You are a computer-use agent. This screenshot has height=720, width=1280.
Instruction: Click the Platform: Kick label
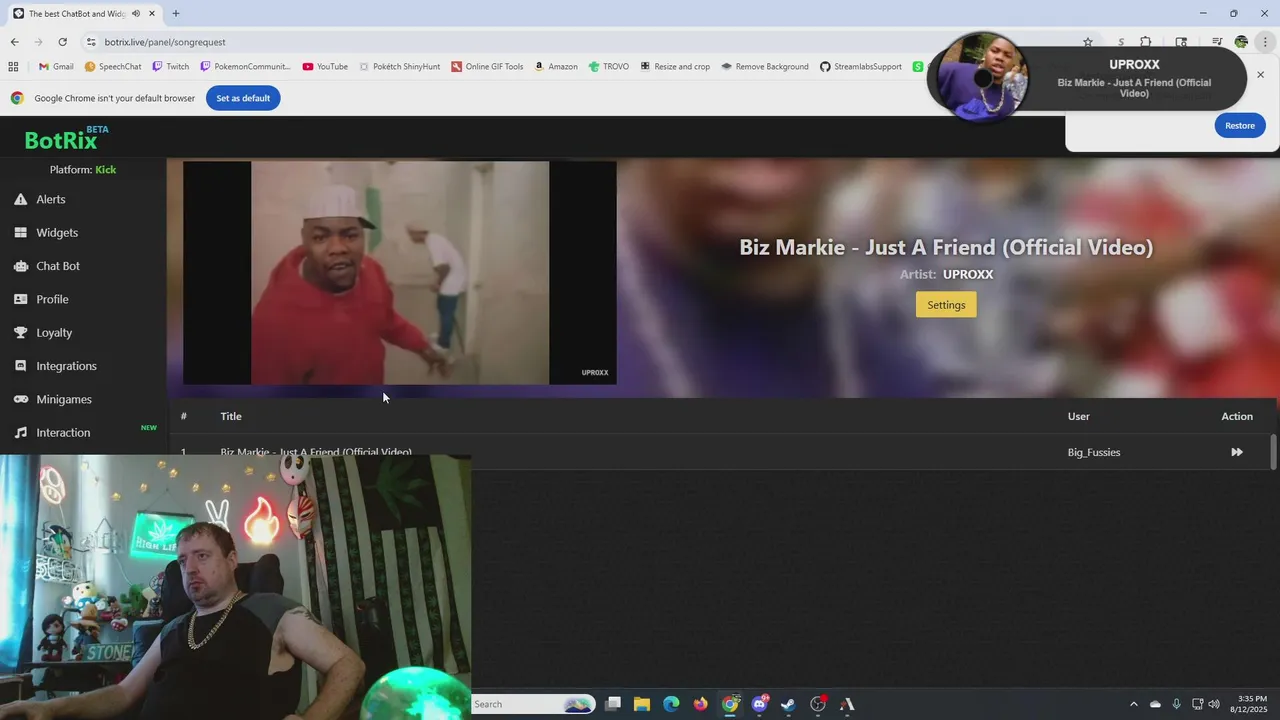pos(83,169)
